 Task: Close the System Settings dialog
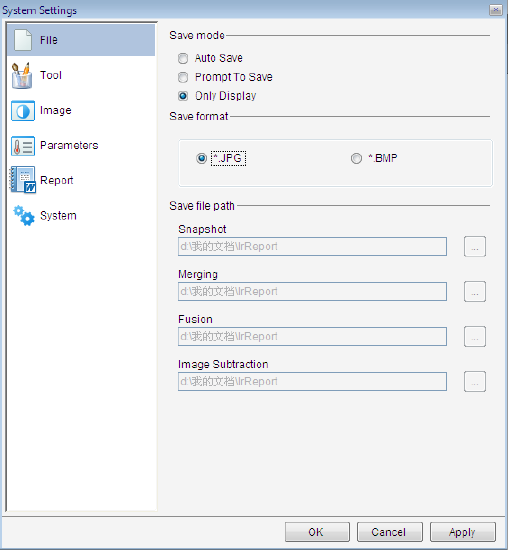pos(496,10)
